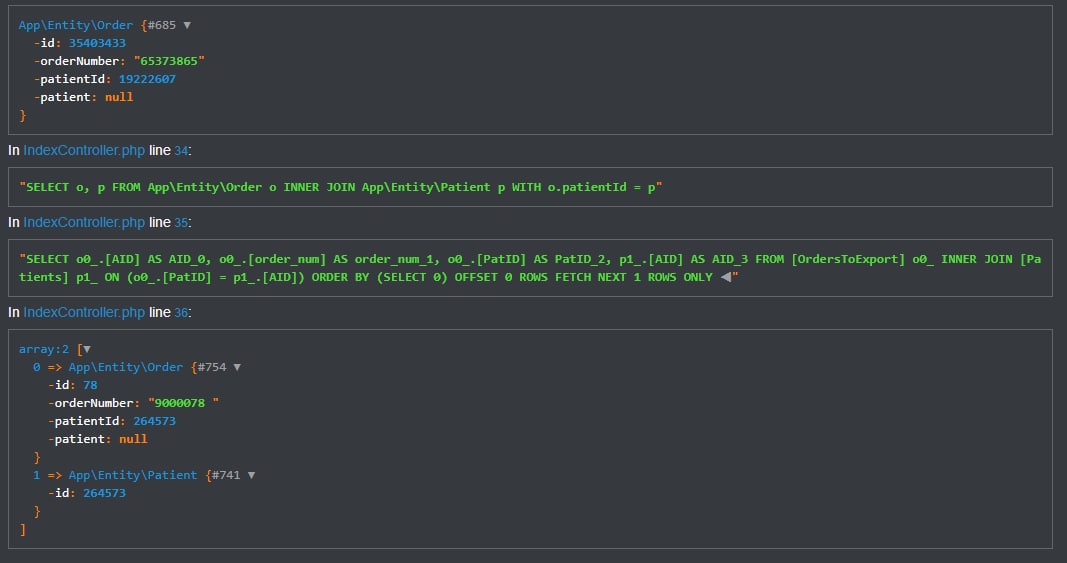The image size is (1067, 563).
Task: Select patientId value 264573 in Order #754
Action: pos(154,421)
